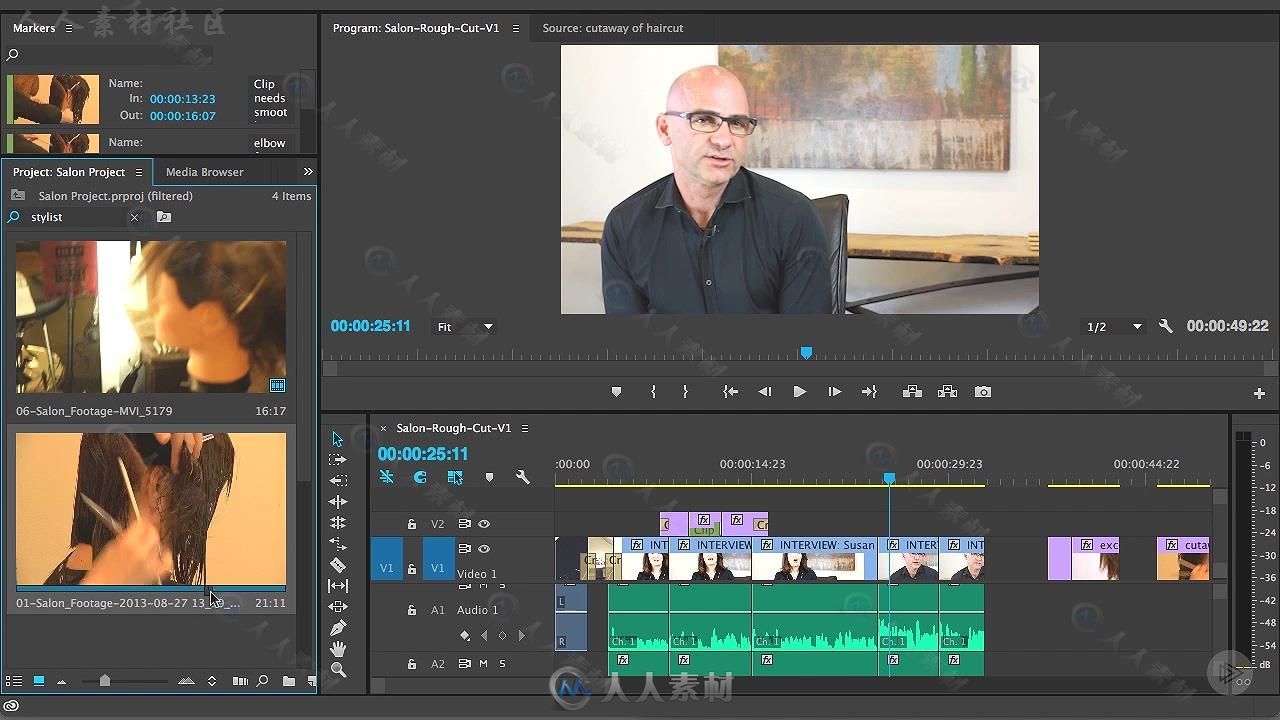
Task: Click the Lift button
Action: coord(912,392)
